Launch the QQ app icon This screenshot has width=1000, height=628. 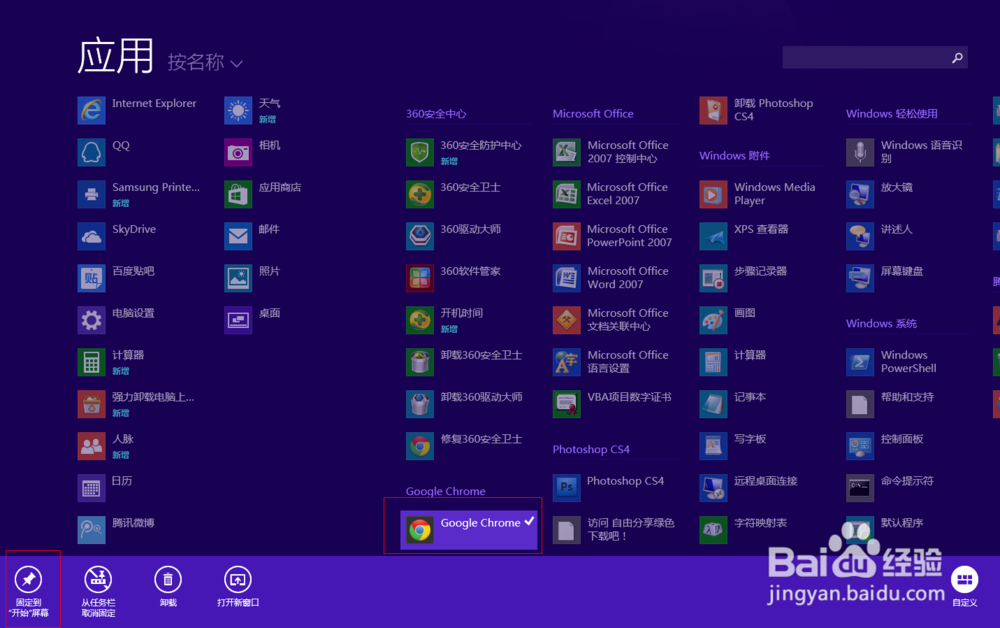[x=91, y=152]
